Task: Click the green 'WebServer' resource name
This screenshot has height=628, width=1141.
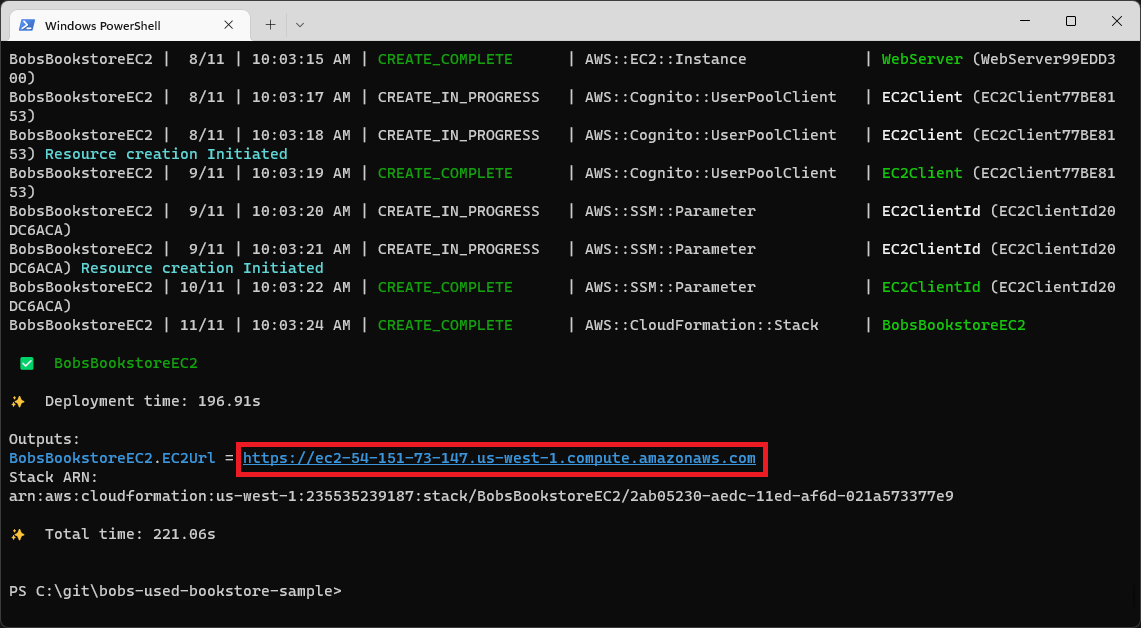Action: tap(922, 59)
